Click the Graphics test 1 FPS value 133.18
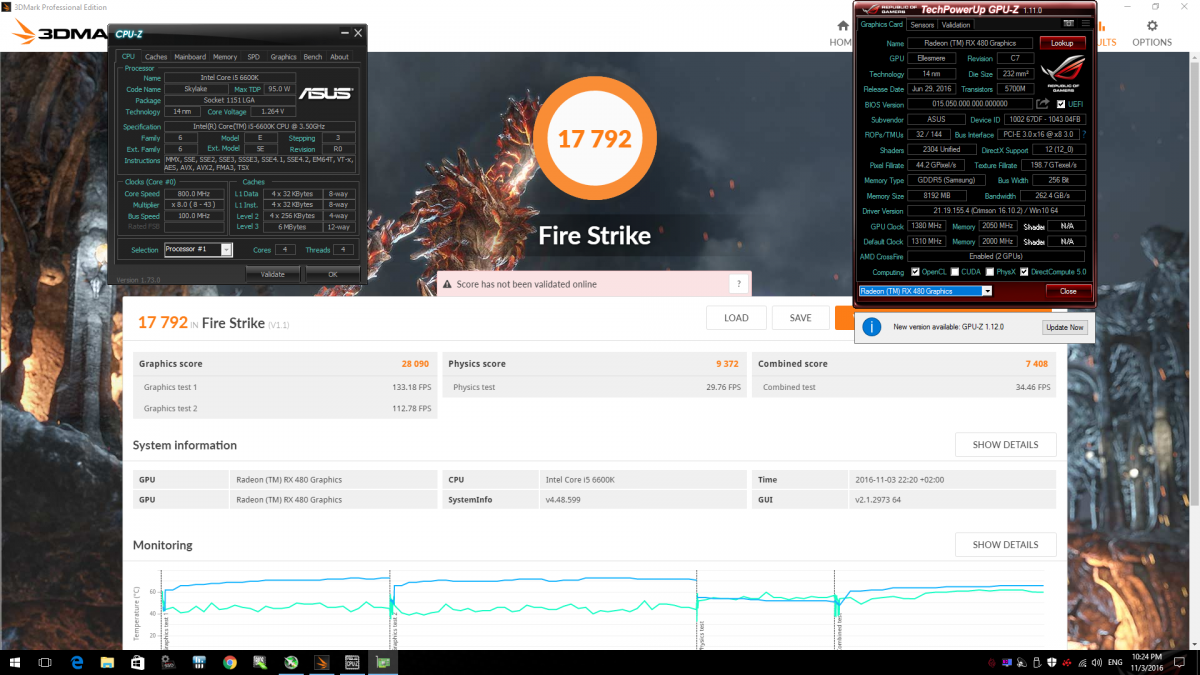 (411, 387)
